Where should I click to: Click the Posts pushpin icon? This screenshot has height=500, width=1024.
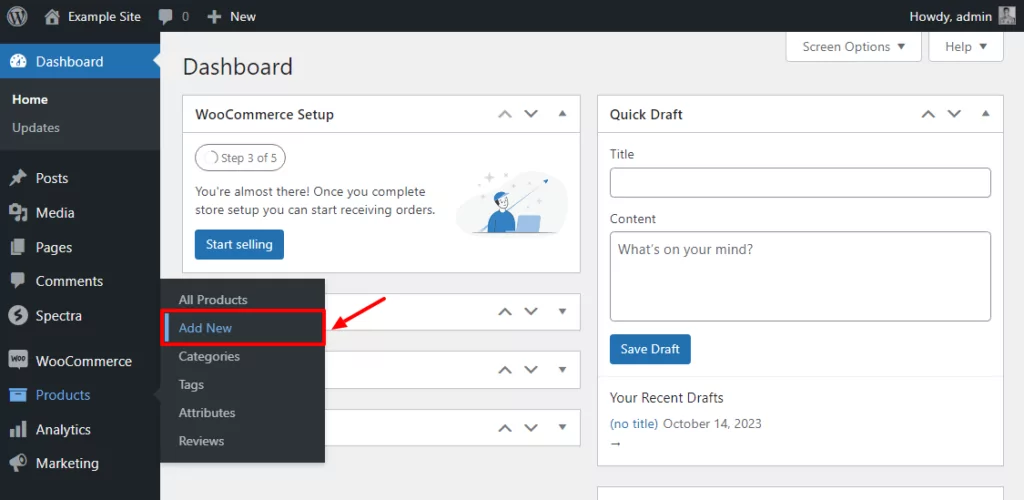(x=18, y=178)
